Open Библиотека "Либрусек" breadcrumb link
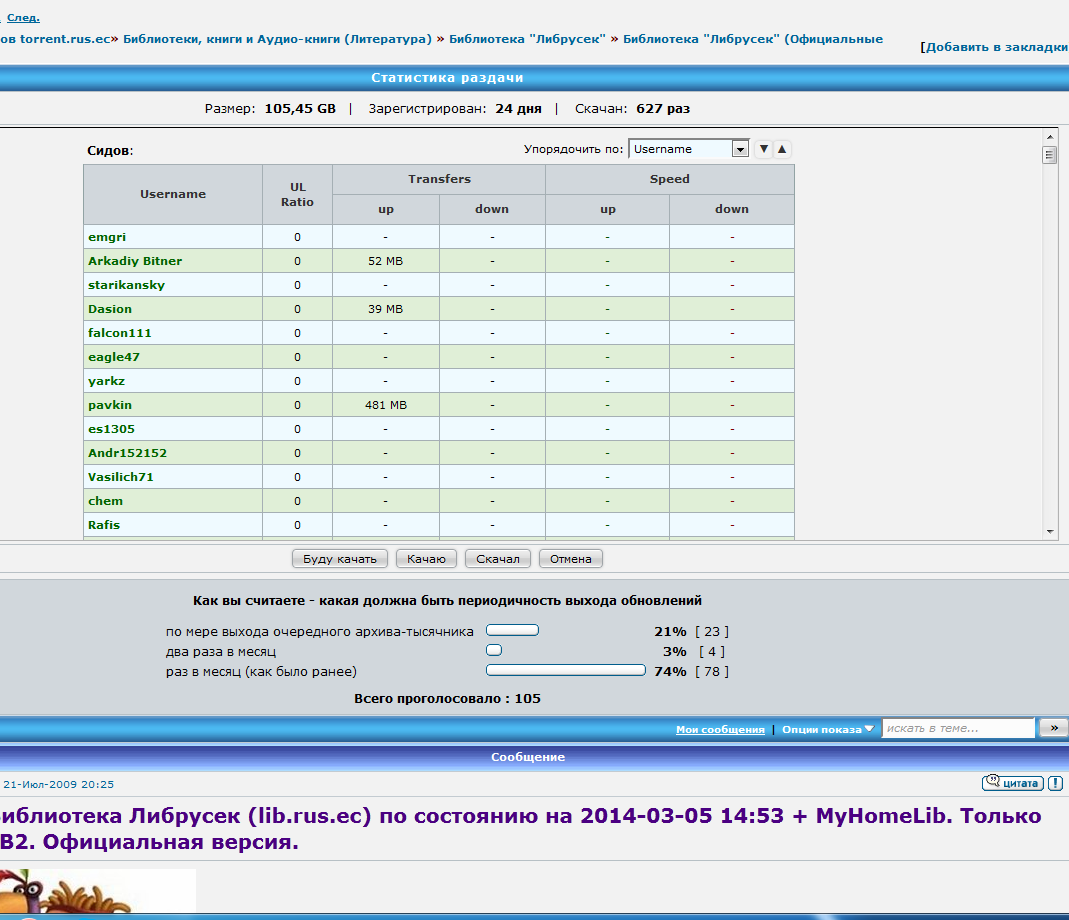This screenshot has width=1069, height=920. (527, 39)
